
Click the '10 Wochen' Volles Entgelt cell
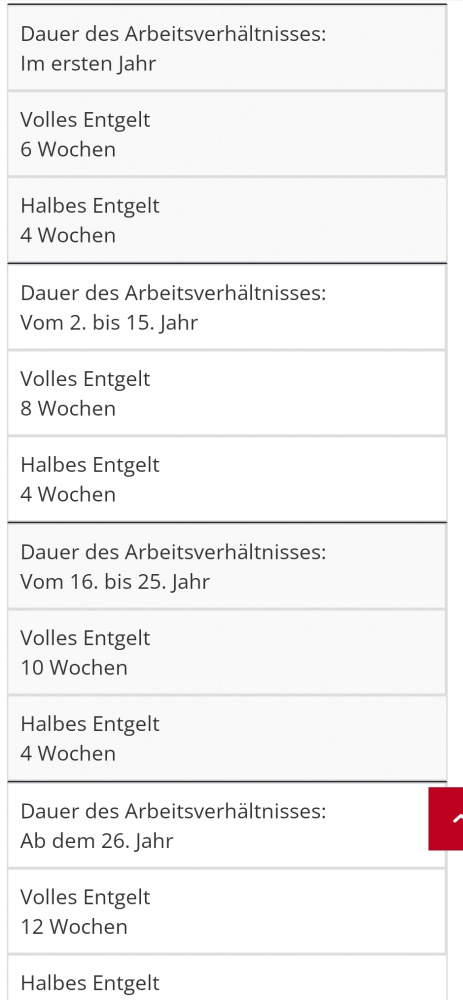click(x=227, y=652)
